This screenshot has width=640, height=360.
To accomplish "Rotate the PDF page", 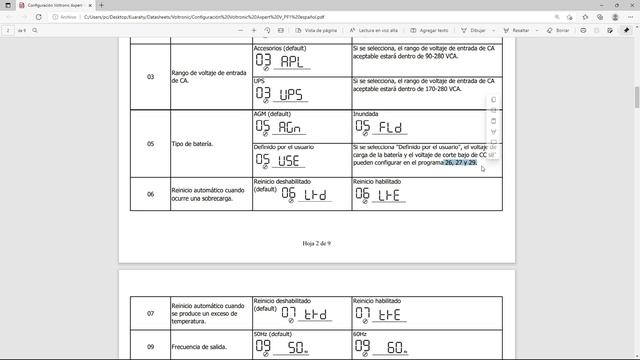I will point(267,30).
